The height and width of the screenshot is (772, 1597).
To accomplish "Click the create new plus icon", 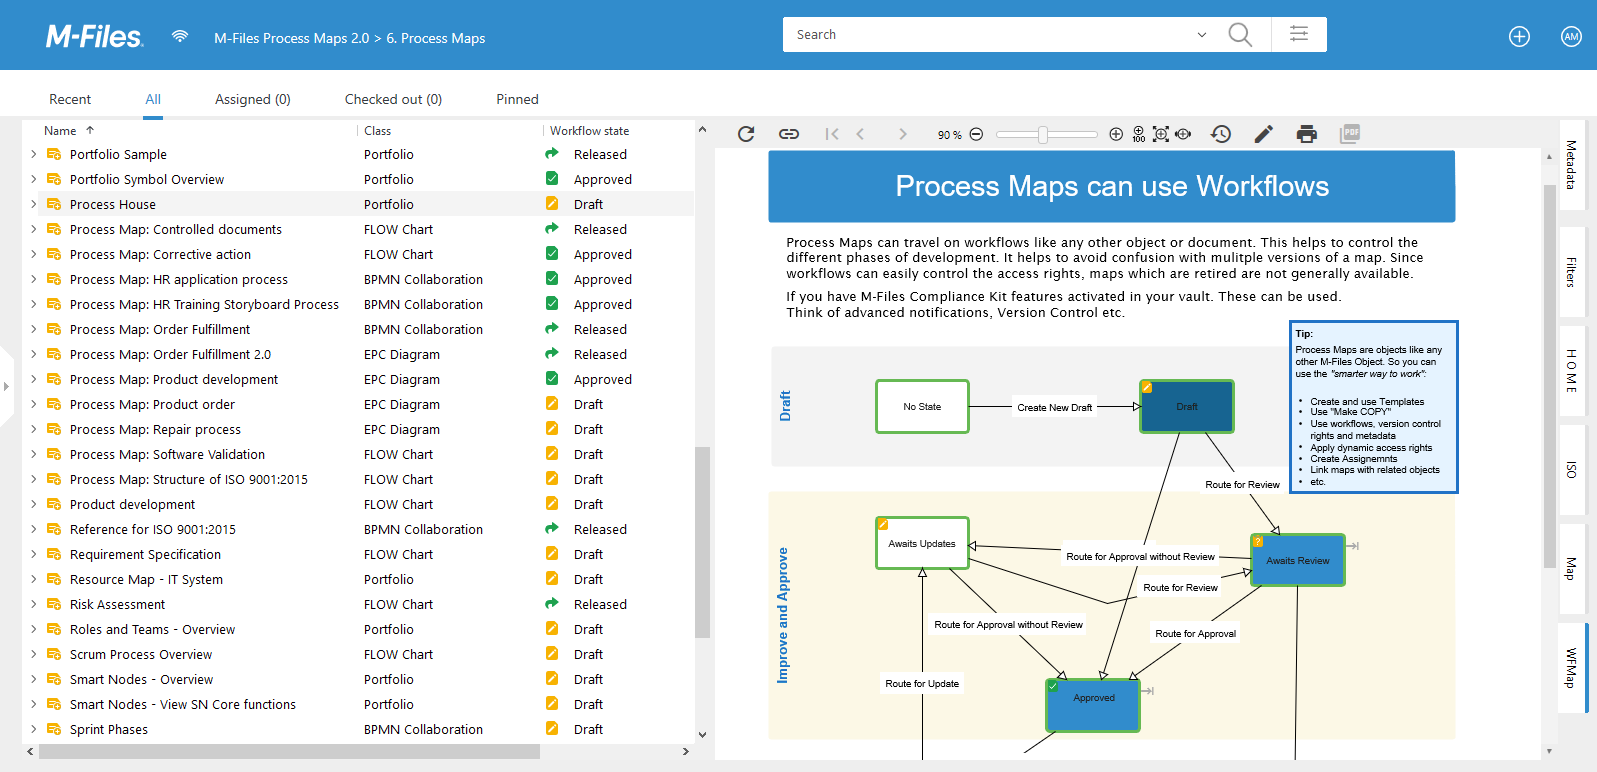I will [x=1519, y=37].
